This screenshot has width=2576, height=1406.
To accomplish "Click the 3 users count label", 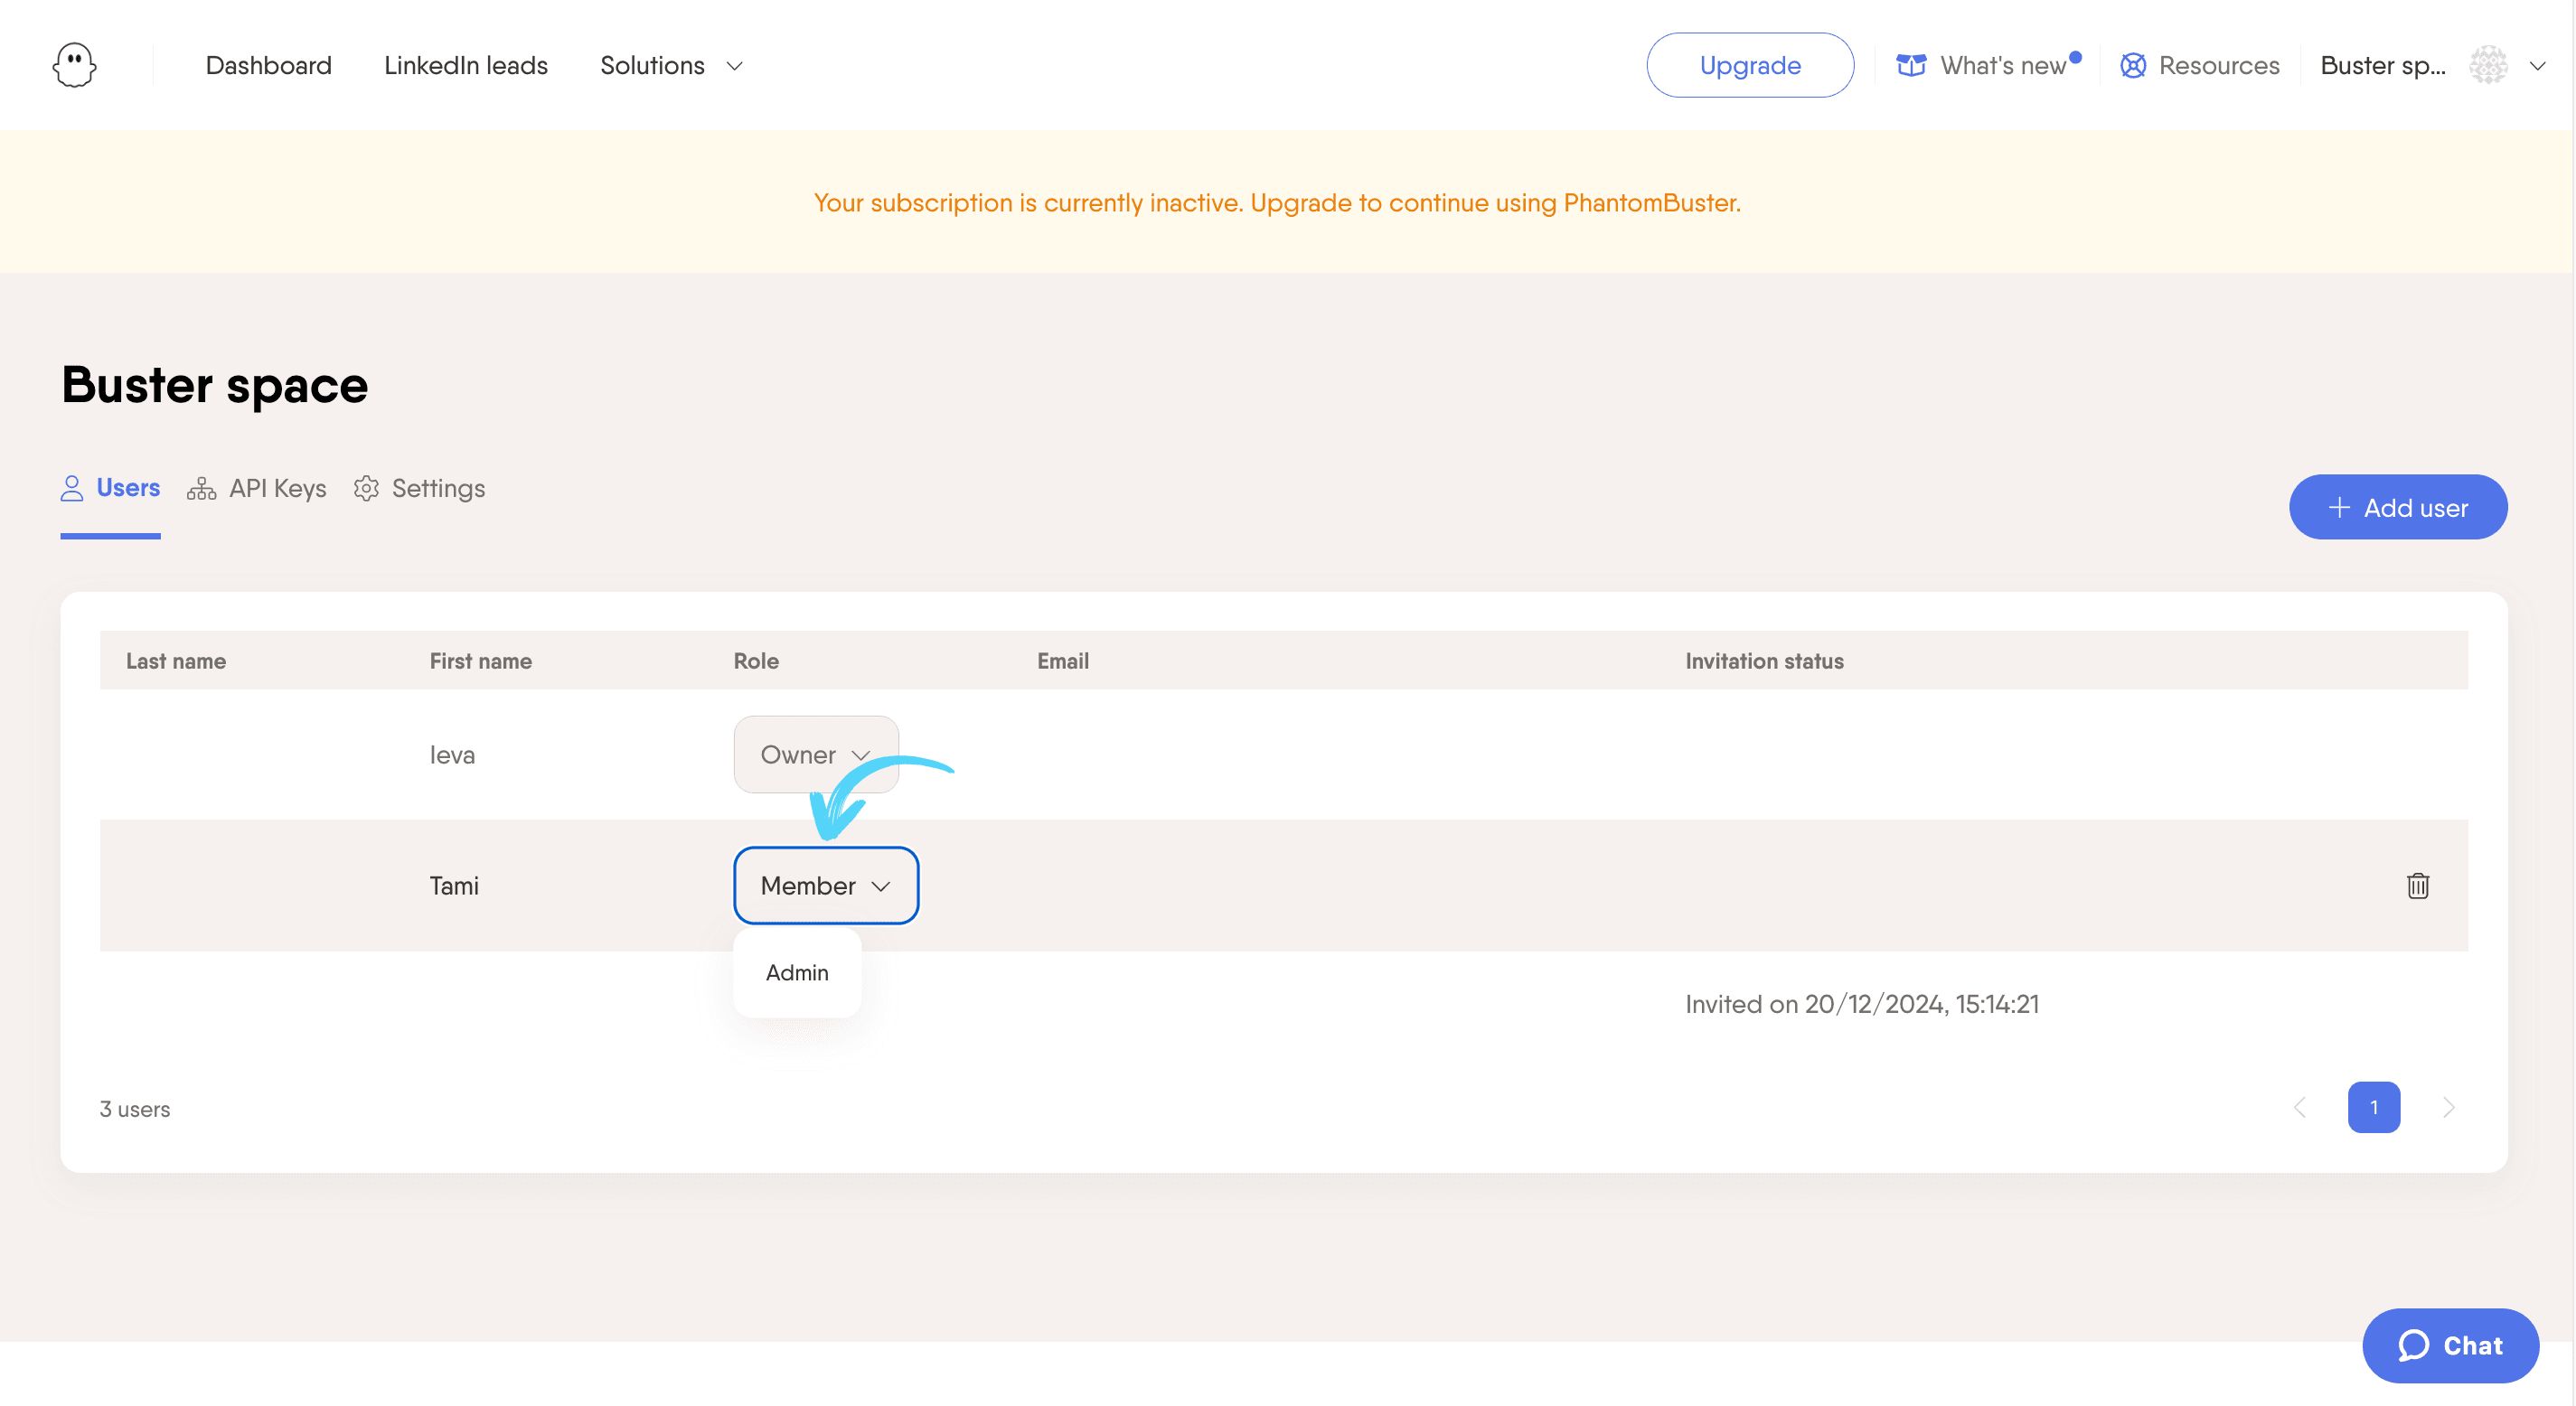I will click(135, 1108).
